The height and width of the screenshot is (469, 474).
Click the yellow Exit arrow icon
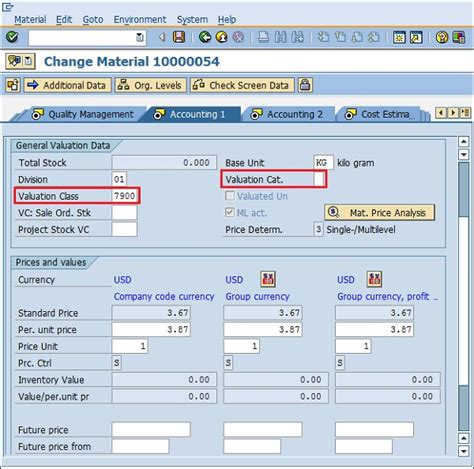[x=222, y=37]
